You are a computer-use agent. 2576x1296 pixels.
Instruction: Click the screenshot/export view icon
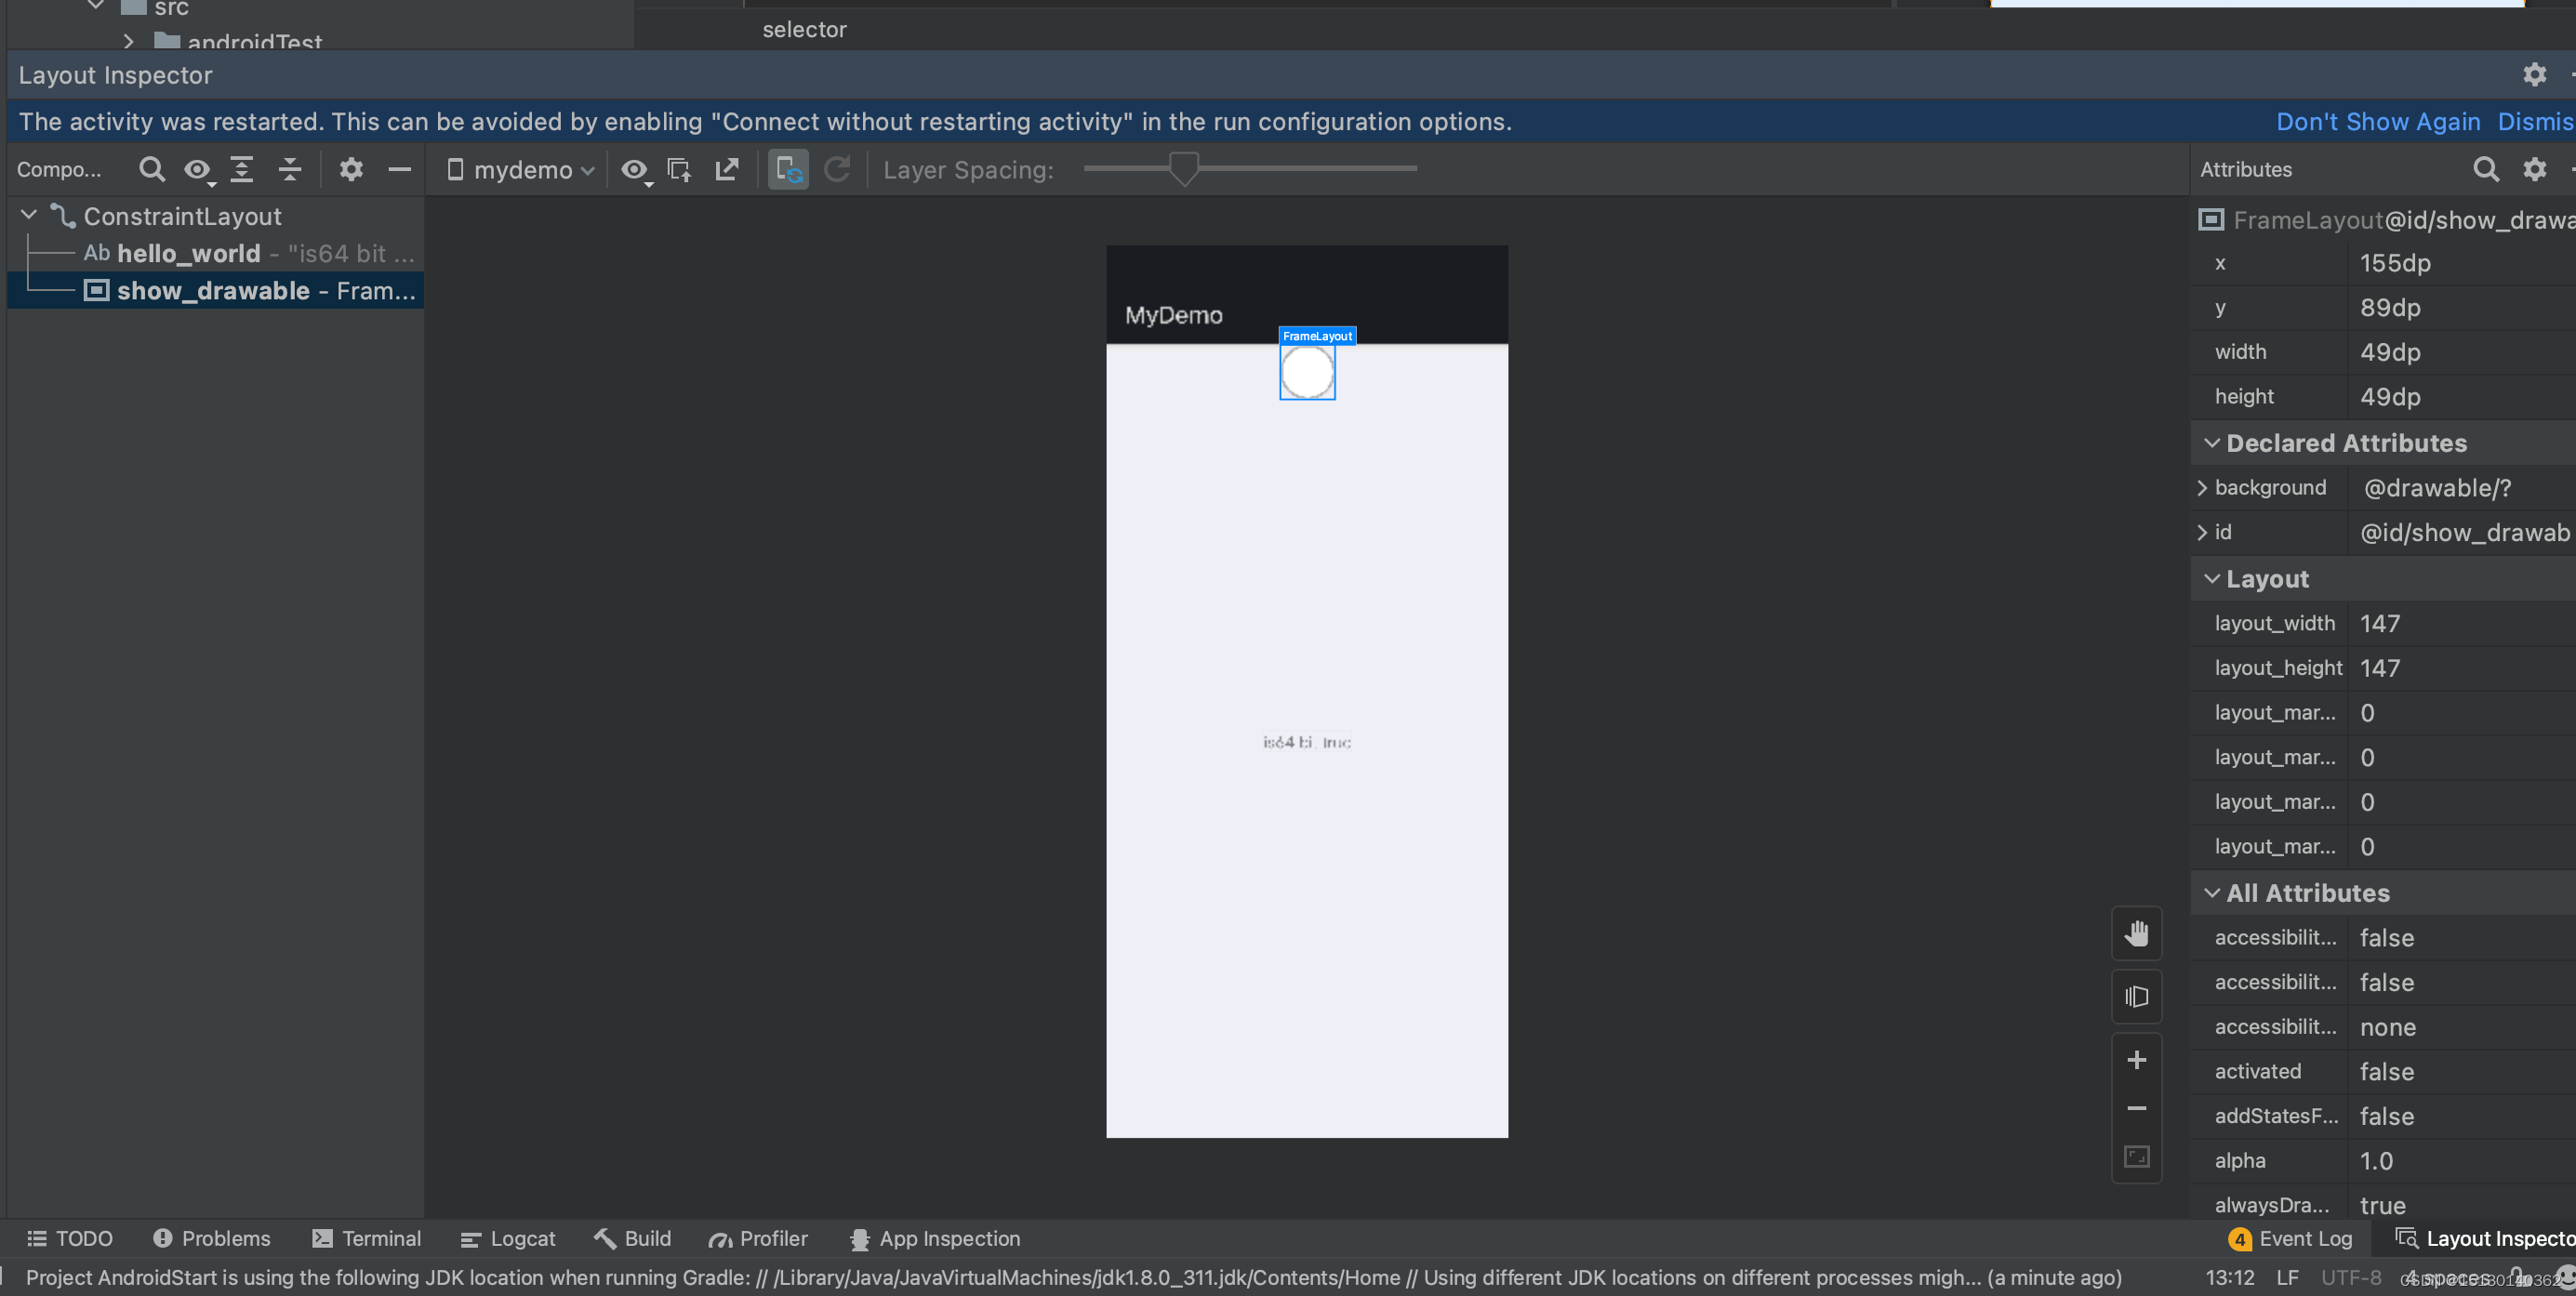pyautogui.click(x=727, y=168)
